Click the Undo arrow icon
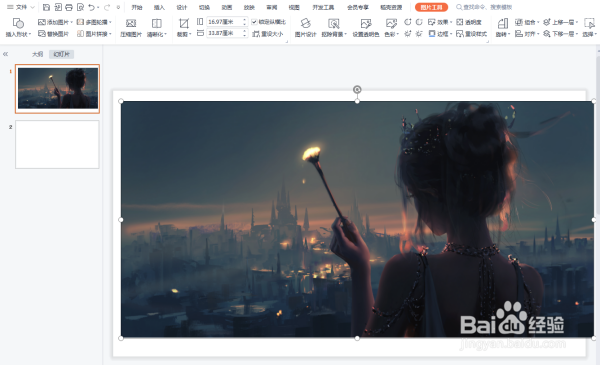The image size is (600, 365). coord(91,7)
